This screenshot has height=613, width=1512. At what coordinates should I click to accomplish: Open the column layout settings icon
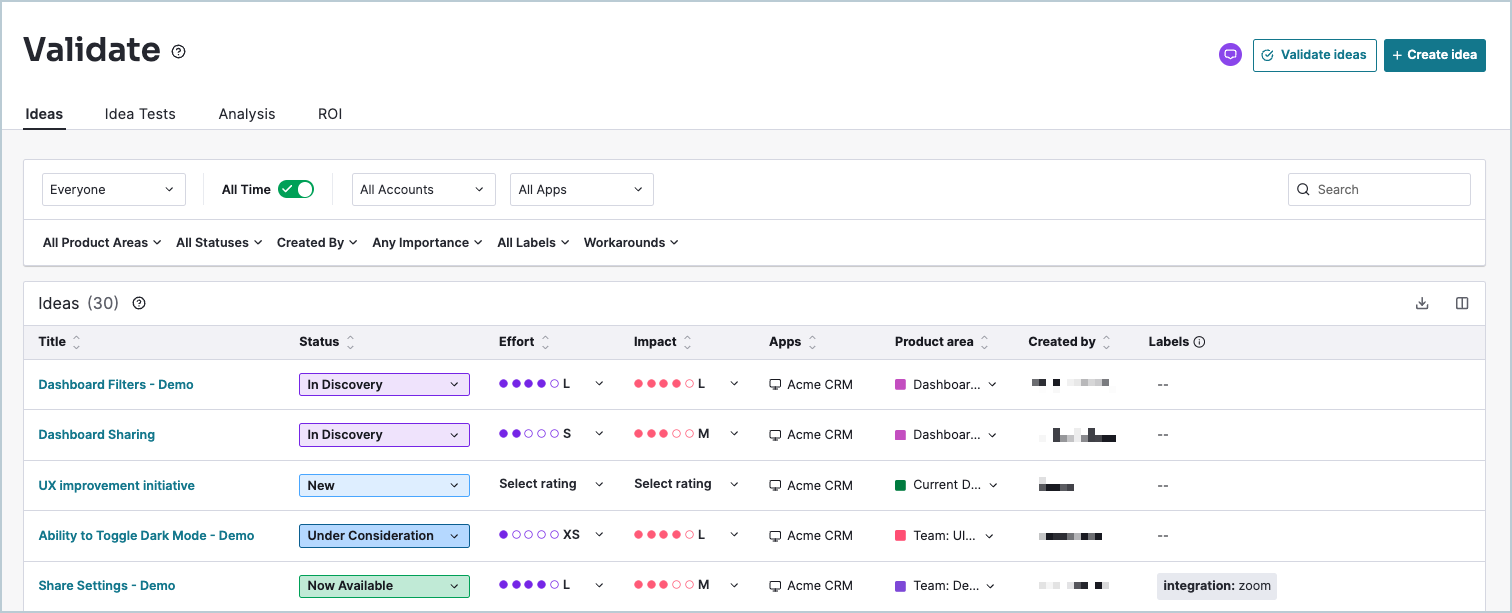pos(1462,304)
